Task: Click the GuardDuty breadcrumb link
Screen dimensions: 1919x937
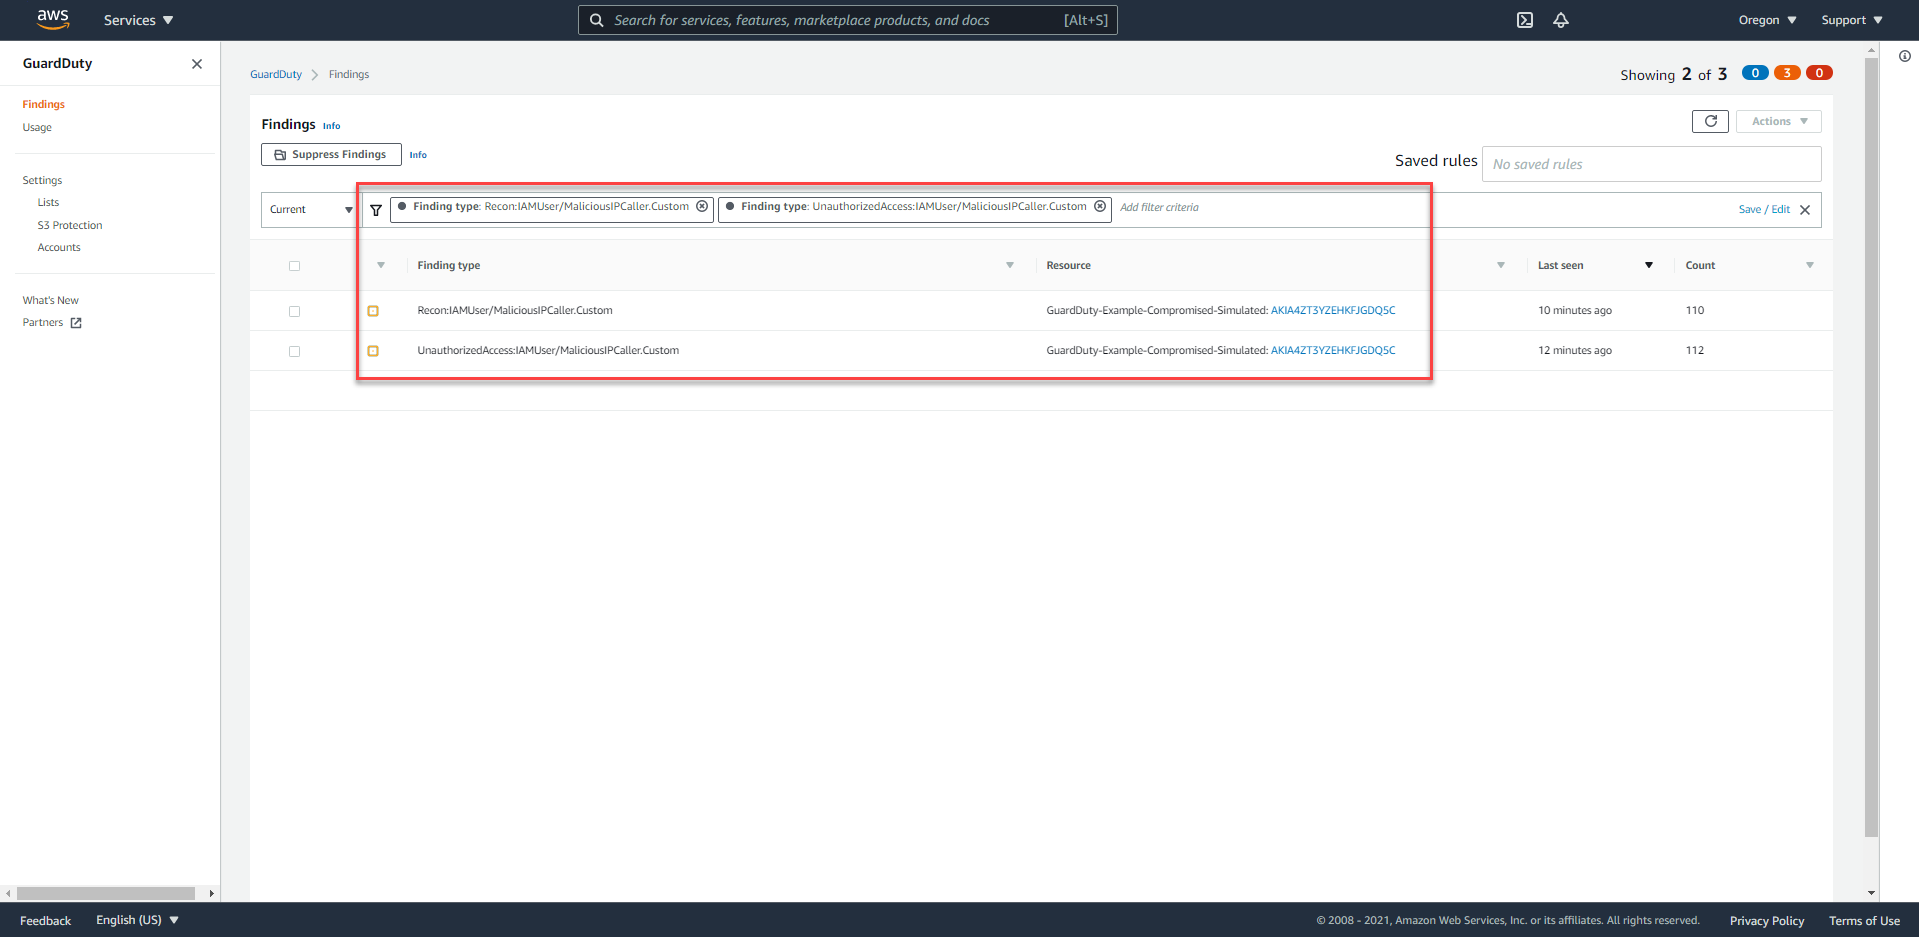Action: coord(276,74)
